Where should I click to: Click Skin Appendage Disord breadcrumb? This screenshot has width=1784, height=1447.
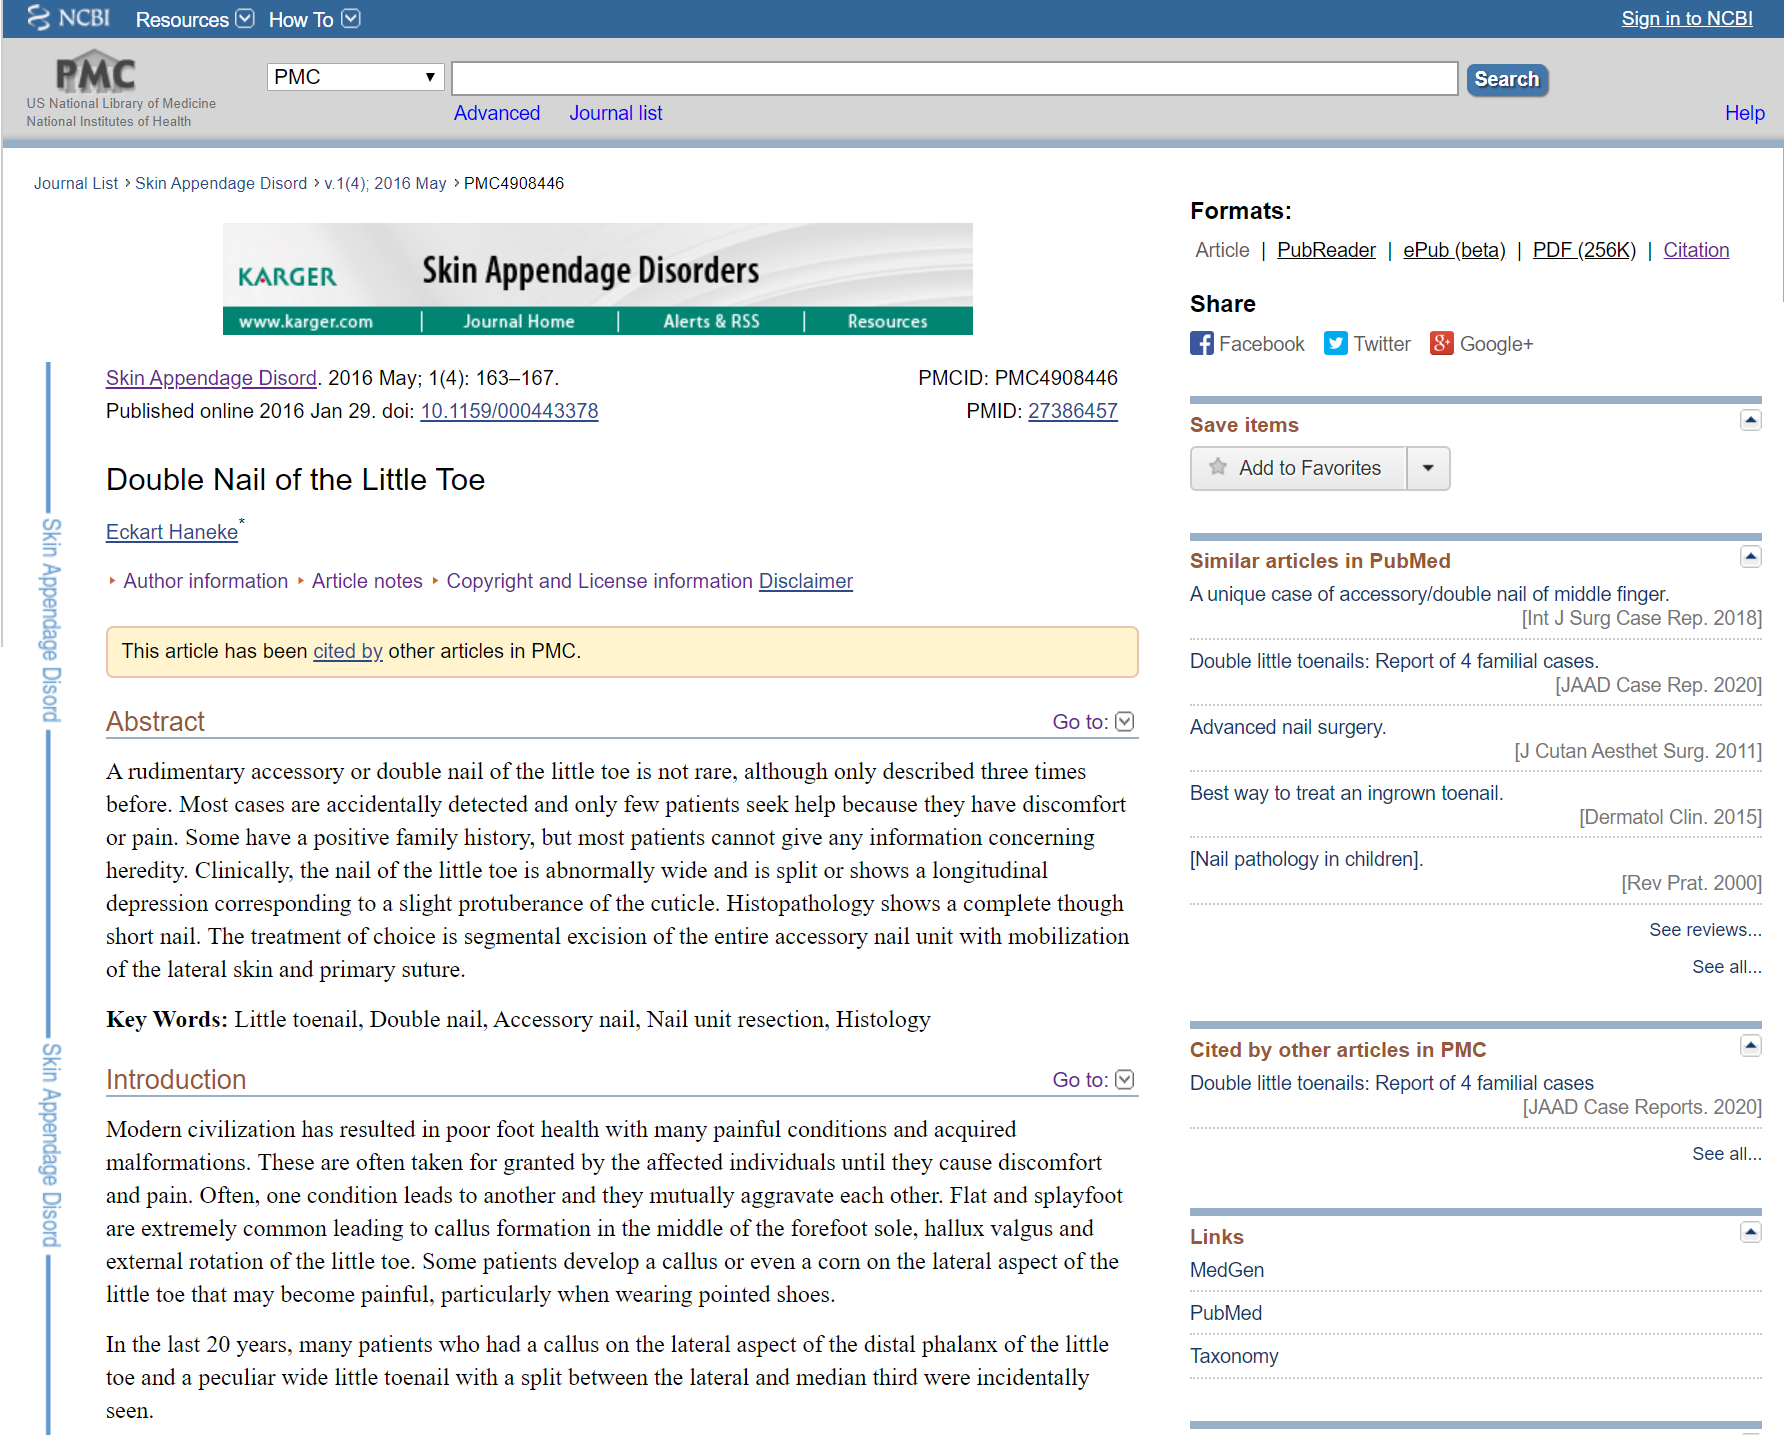coord(221,183)
